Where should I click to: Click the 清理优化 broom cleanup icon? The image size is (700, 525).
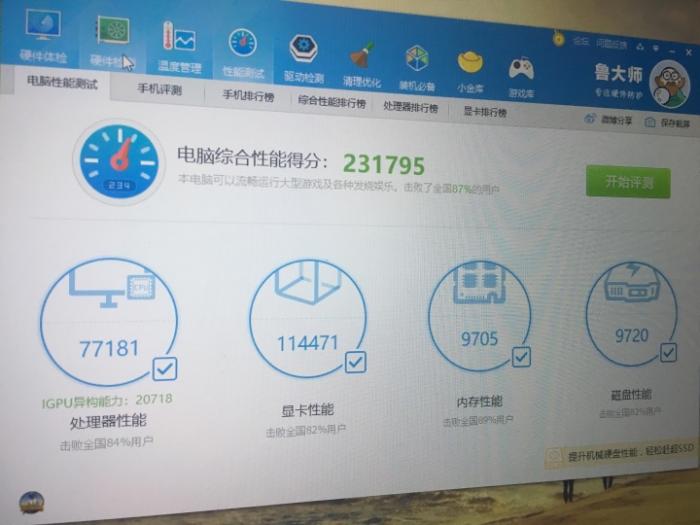(x=361, y=56)
